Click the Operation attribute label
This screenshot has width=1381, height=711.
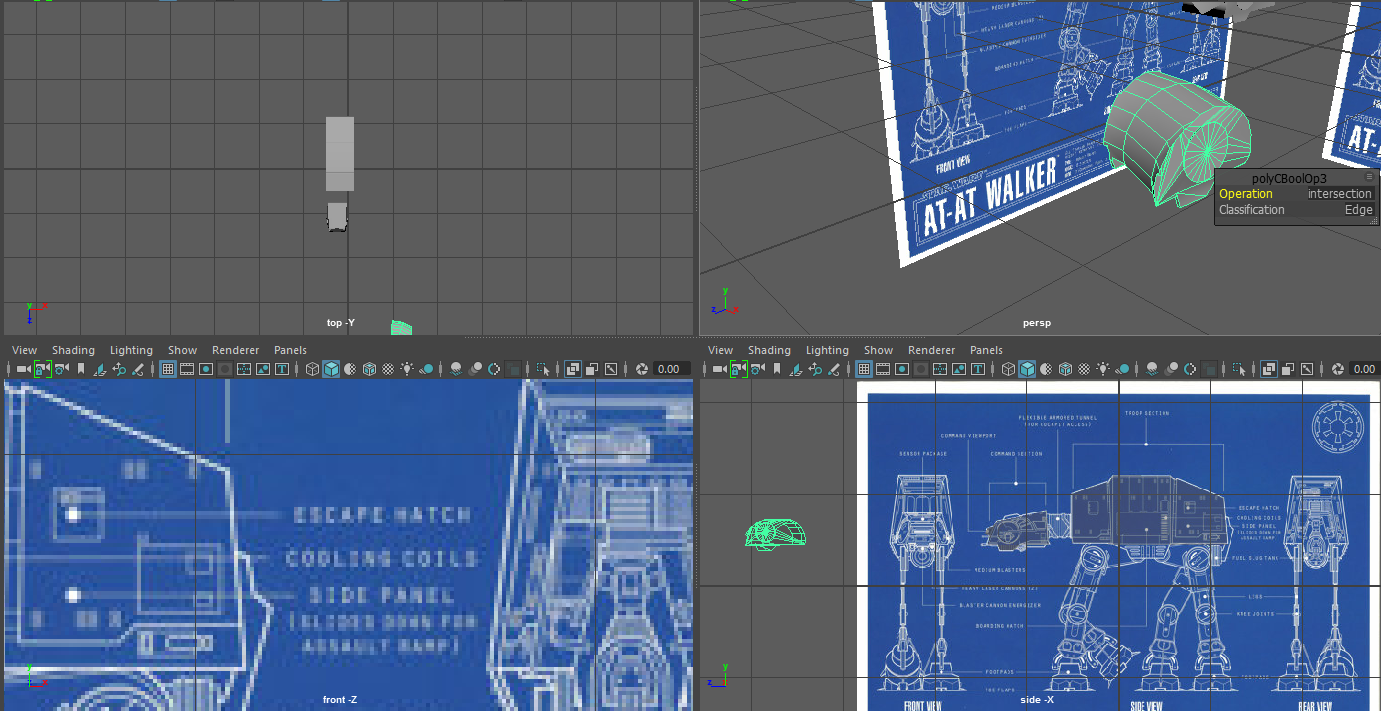click(1246, 194)
